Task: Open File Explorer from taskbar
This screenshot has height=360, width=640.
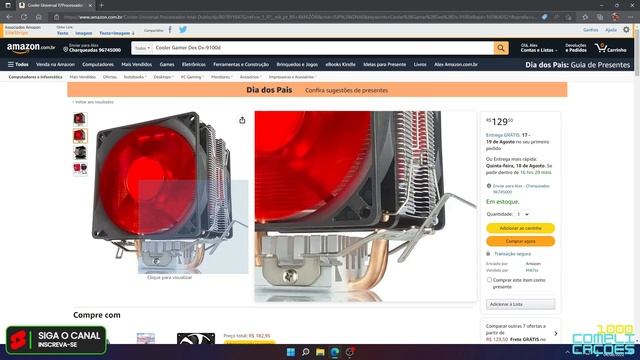Action: tap(320, 352)
